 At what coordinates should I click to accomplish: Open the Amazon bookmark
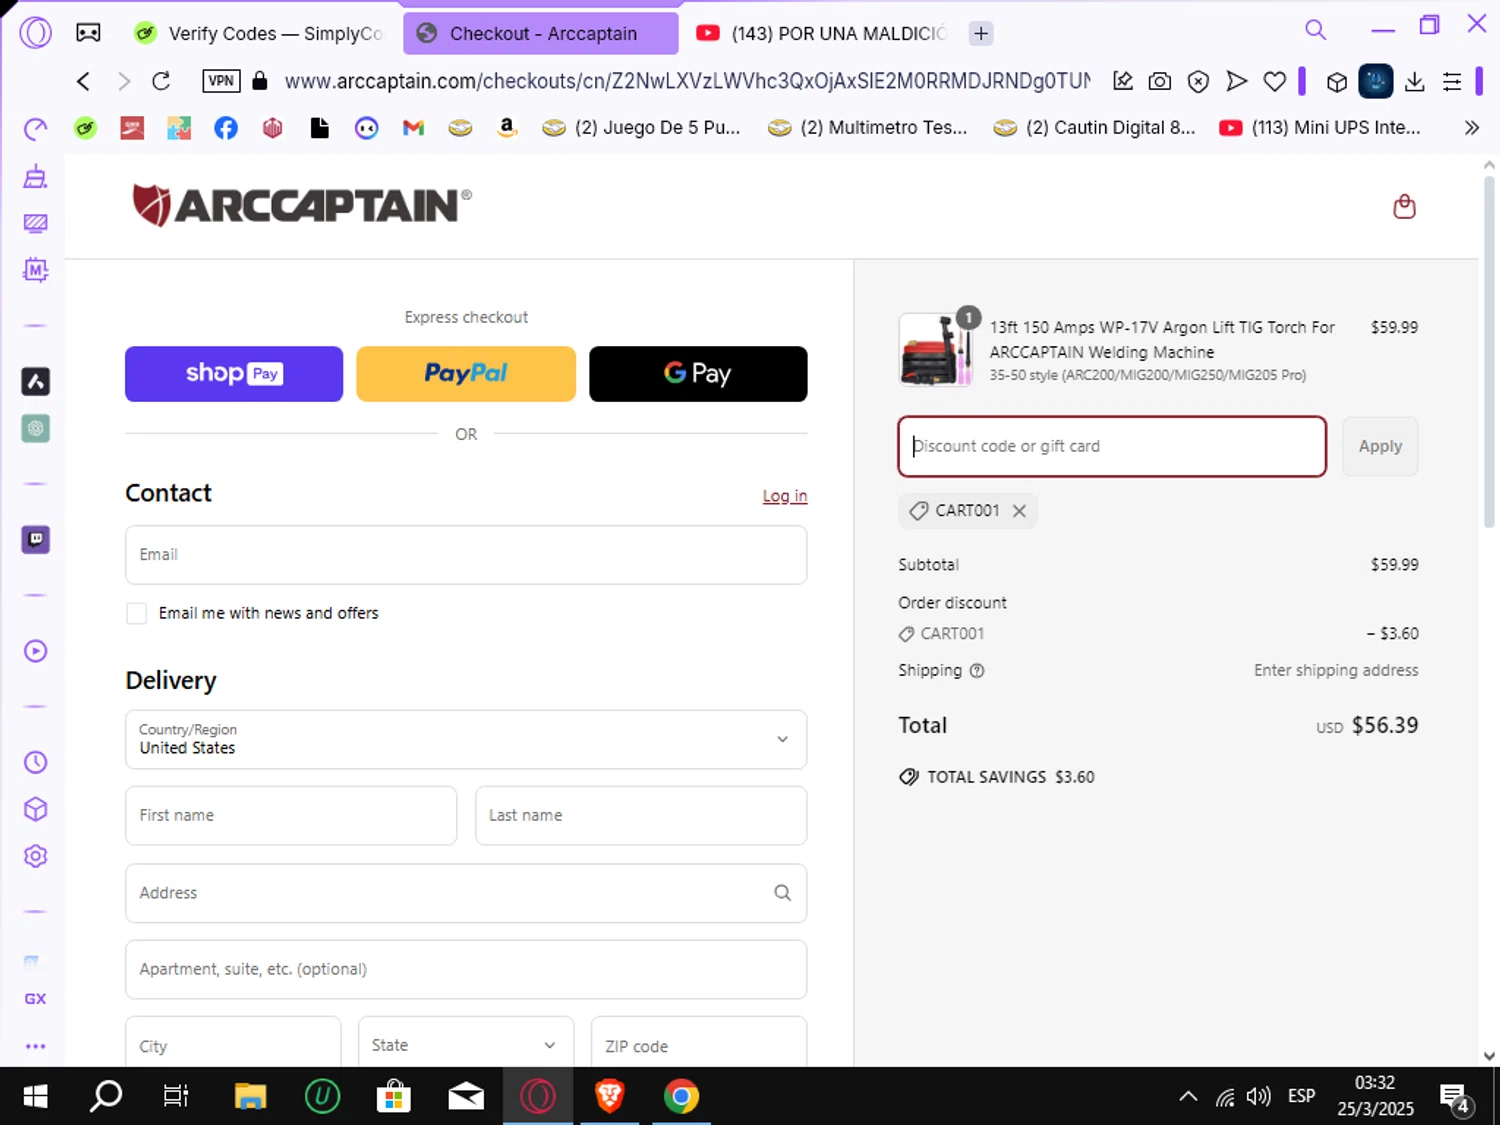coord(507,128)
